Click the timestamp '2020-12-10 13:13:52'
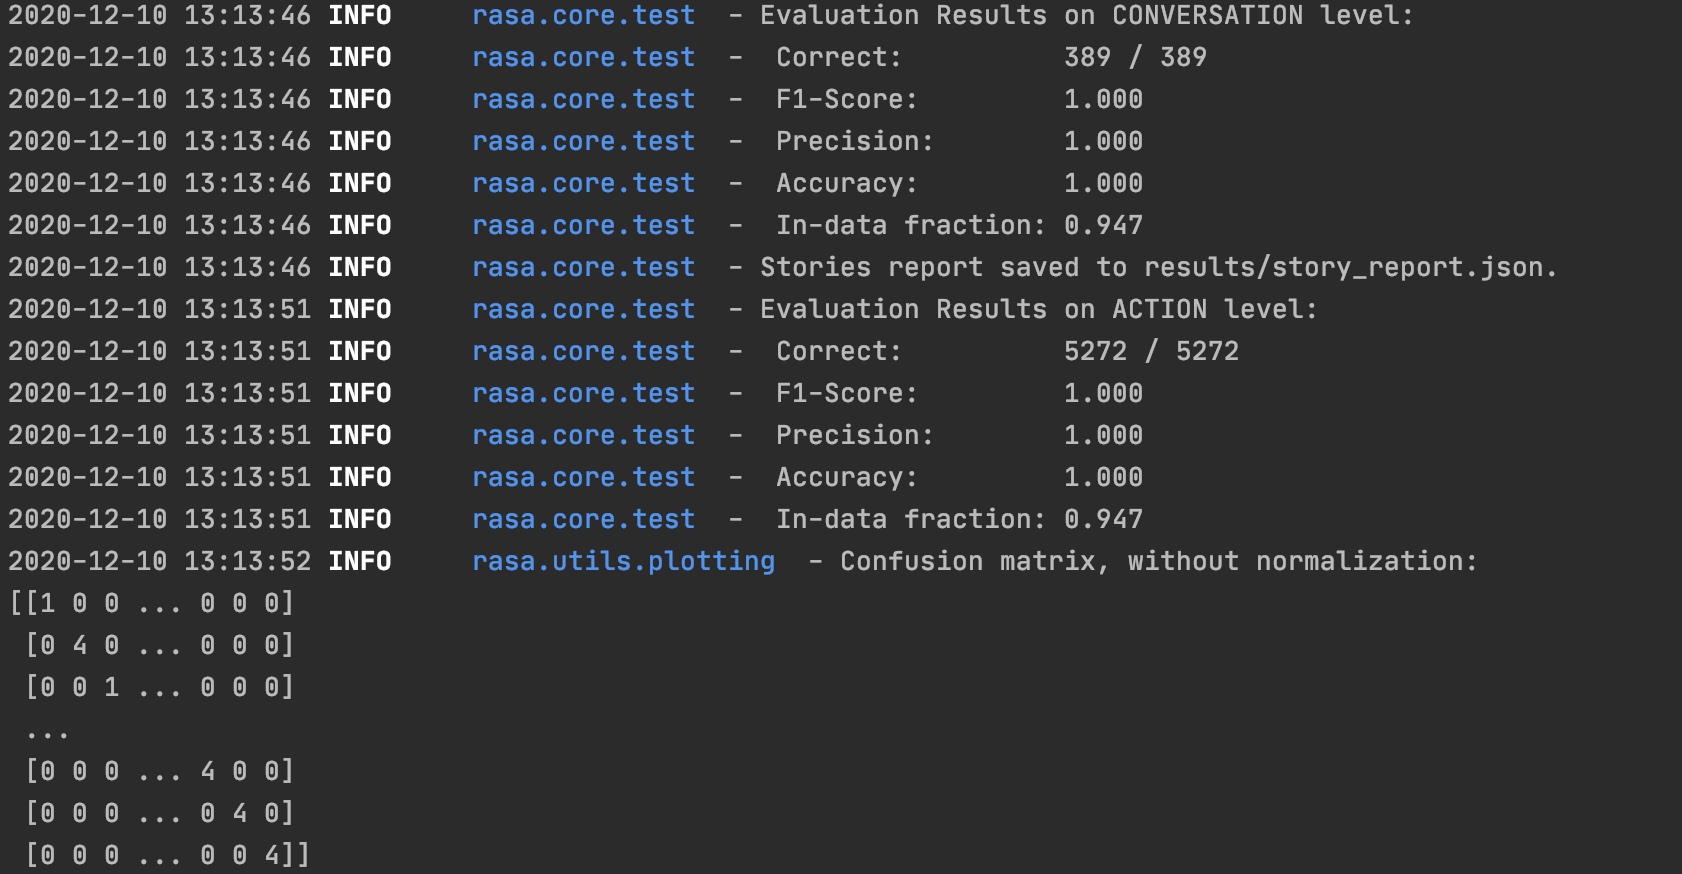 (x=159, y=561)
